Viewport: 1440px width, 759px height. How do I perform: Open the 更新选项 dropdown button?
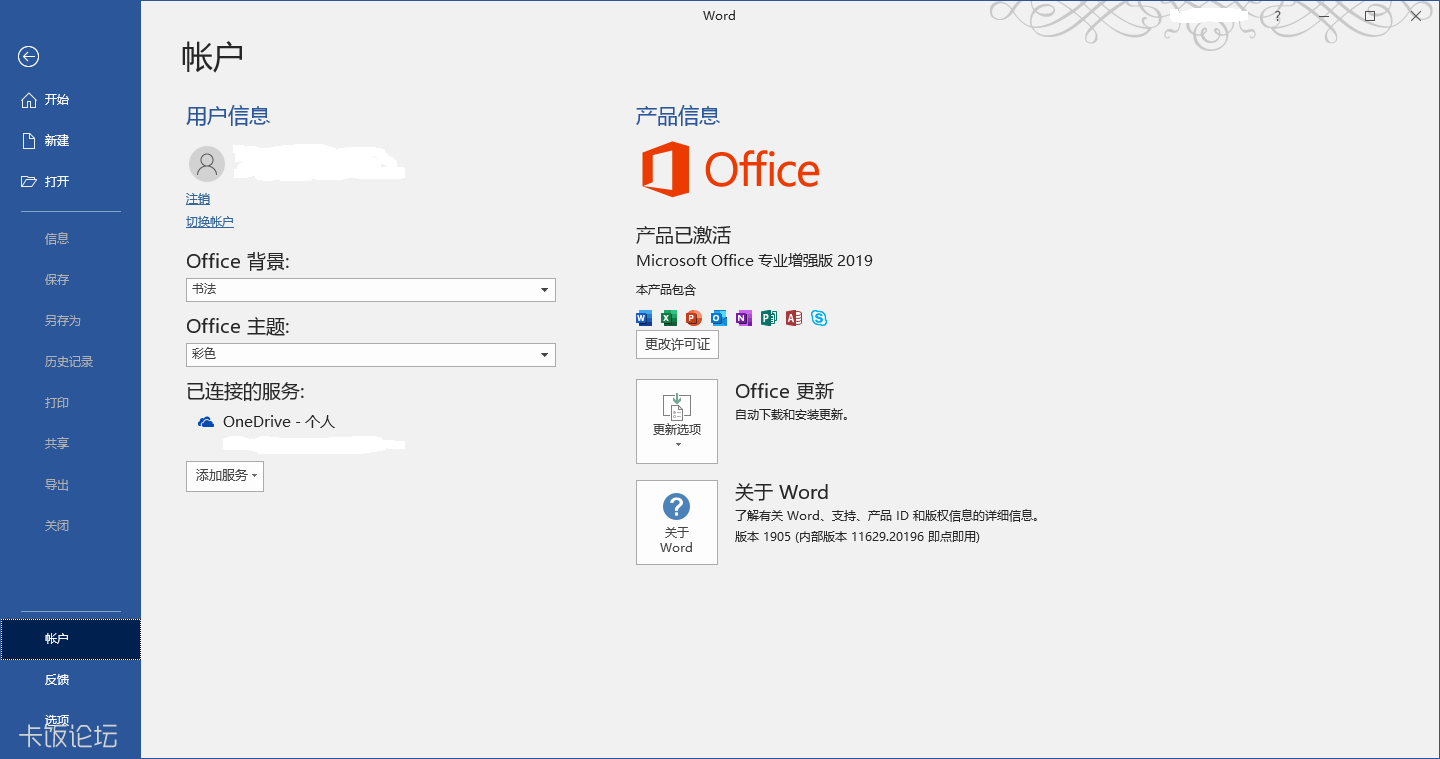tap(677, 422)
